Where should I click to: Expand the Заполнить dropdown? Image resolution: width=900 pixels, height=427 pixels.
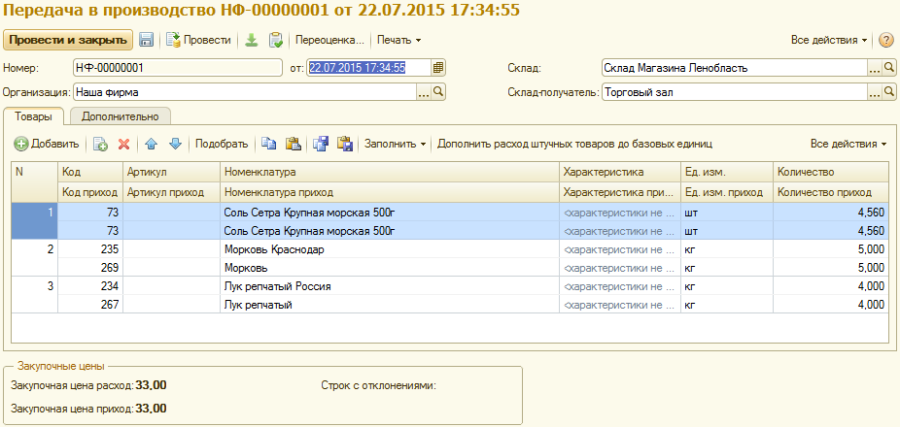coord(396,144)
